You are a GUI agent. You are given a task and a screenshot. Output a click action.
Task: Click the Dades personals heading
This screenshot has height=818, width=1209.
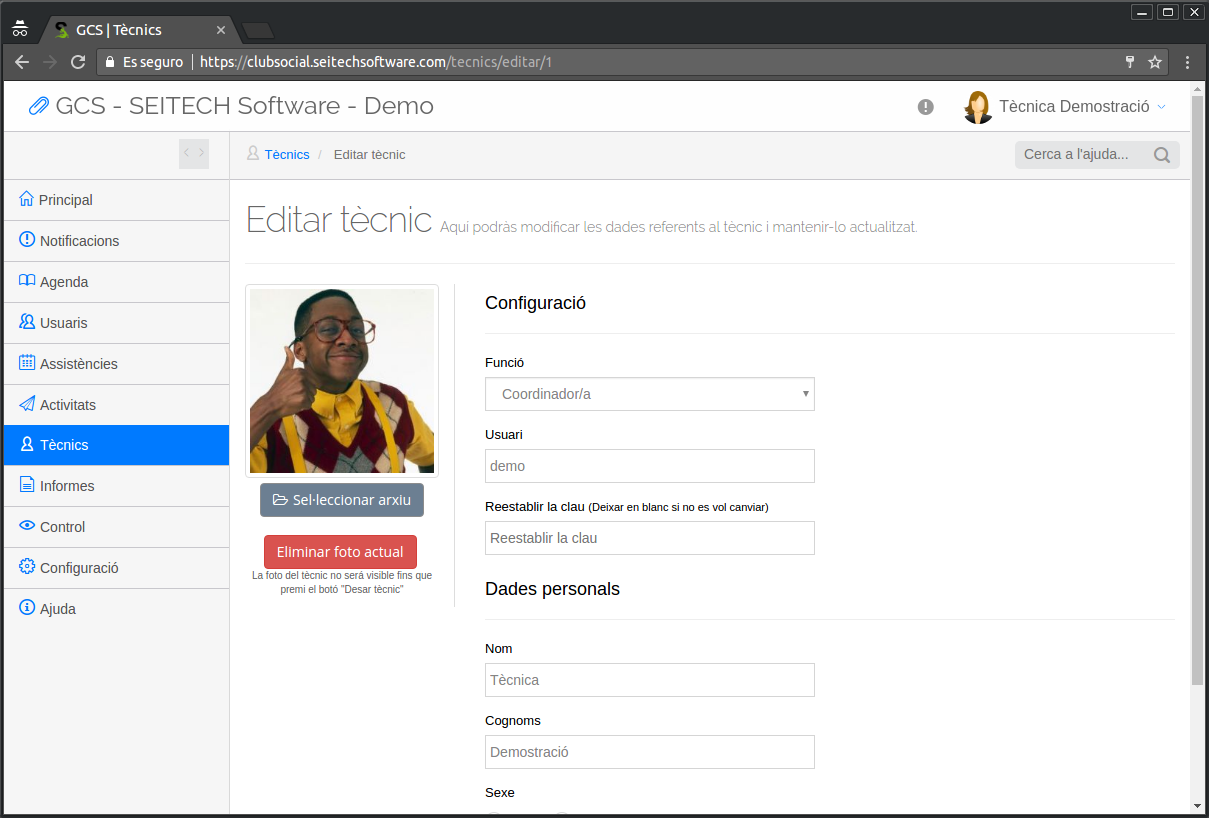pyautogui.click(x=552, y=589)
